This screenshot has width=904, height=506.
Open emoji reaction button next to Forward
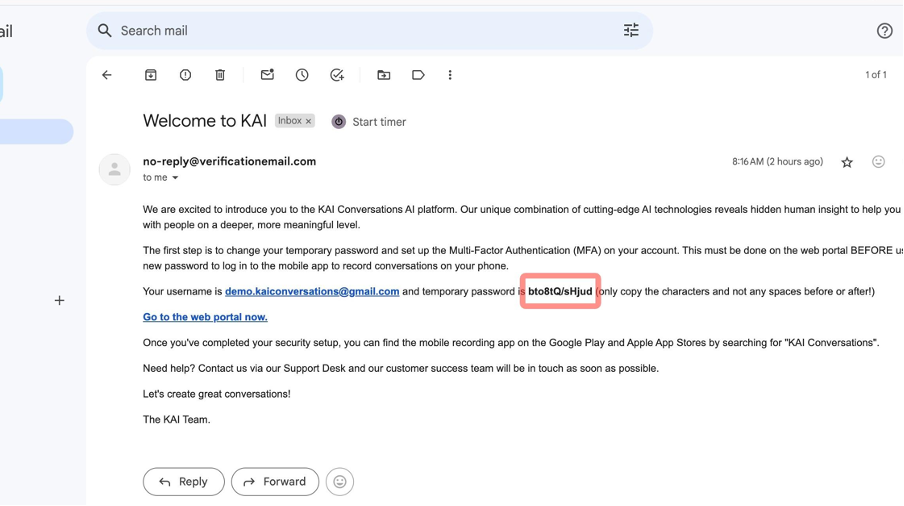pyautogui.click(x=340, y=482)
